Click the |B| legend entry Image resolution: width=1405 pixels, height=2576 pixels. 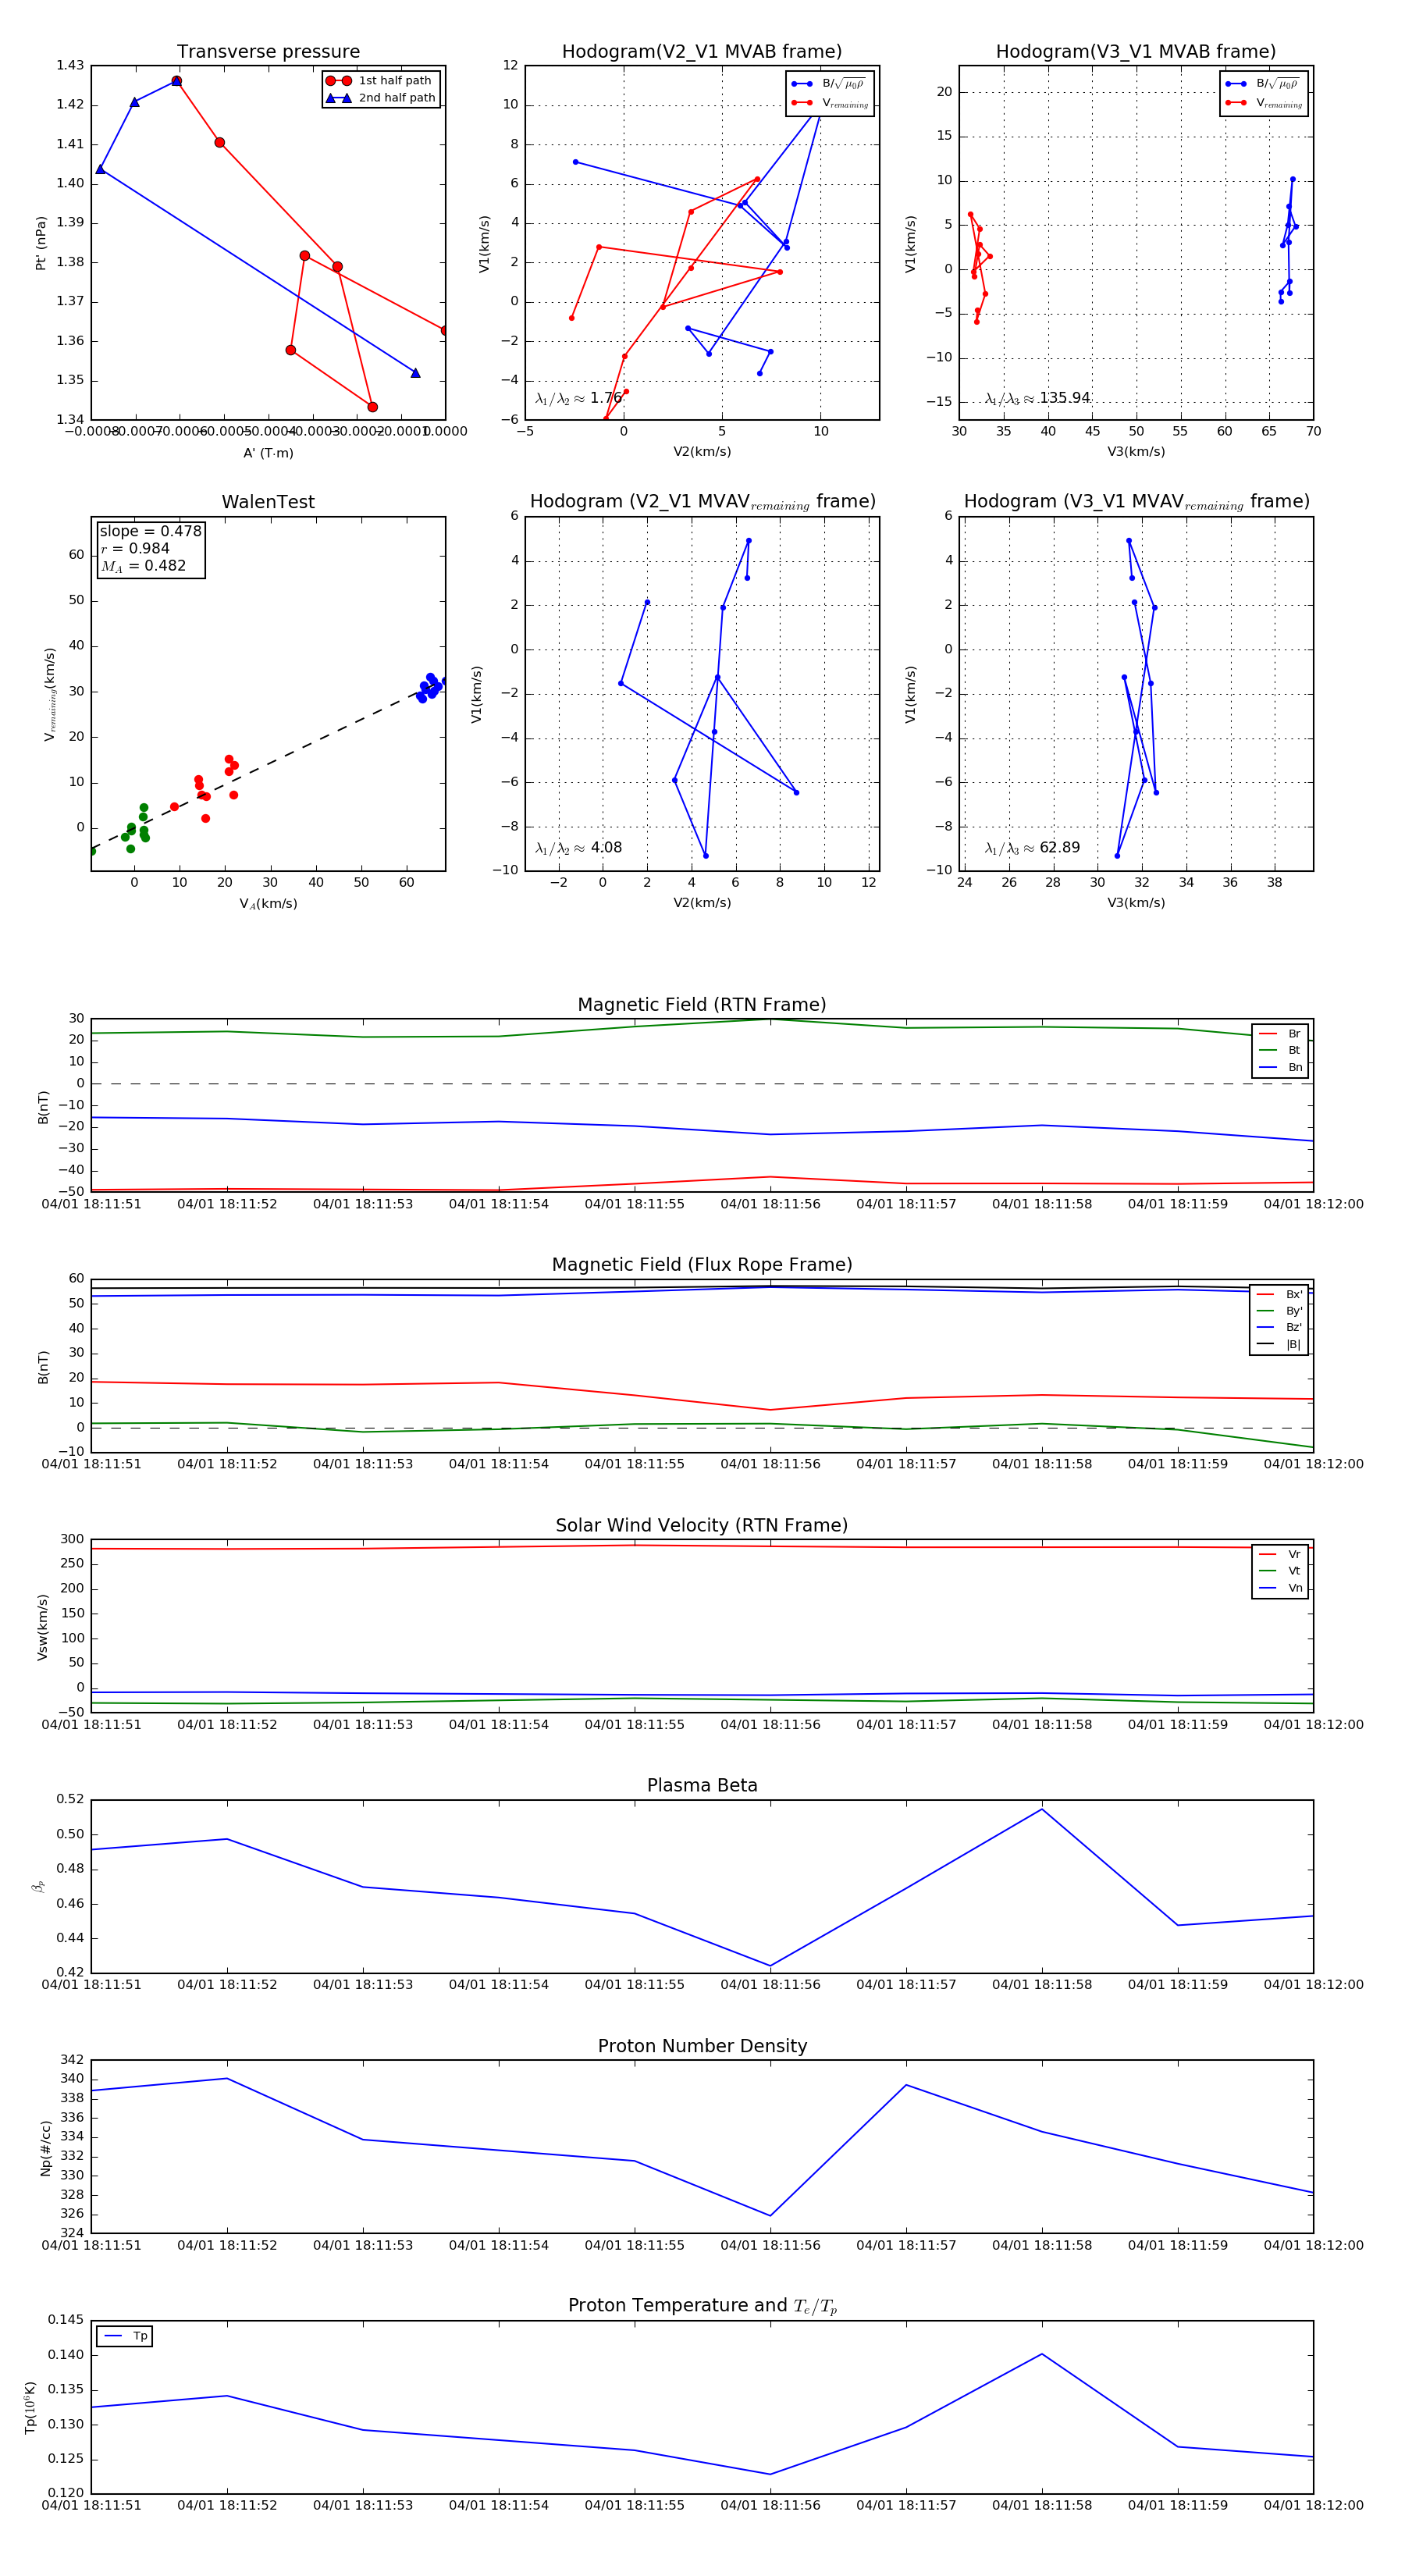(1279, 1344)
